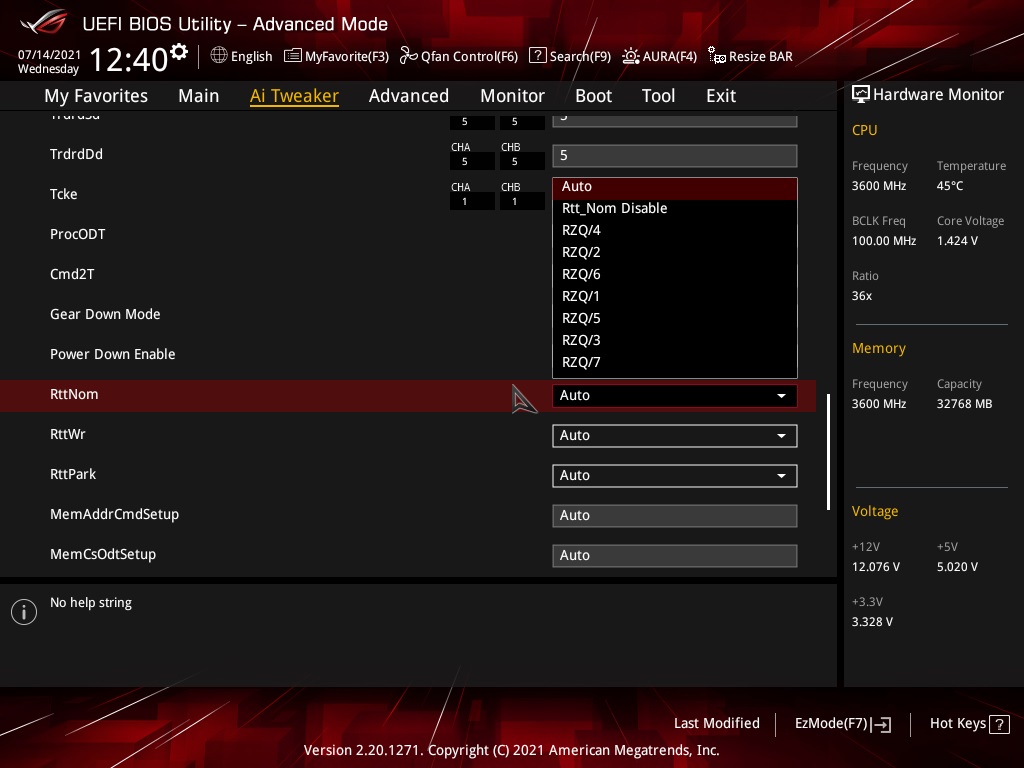Click the Core Voltage 1.424 V value
Image resolution: width=1024 pixels, height=768 pixels.
pyautogui.click(x=957, y=241)
